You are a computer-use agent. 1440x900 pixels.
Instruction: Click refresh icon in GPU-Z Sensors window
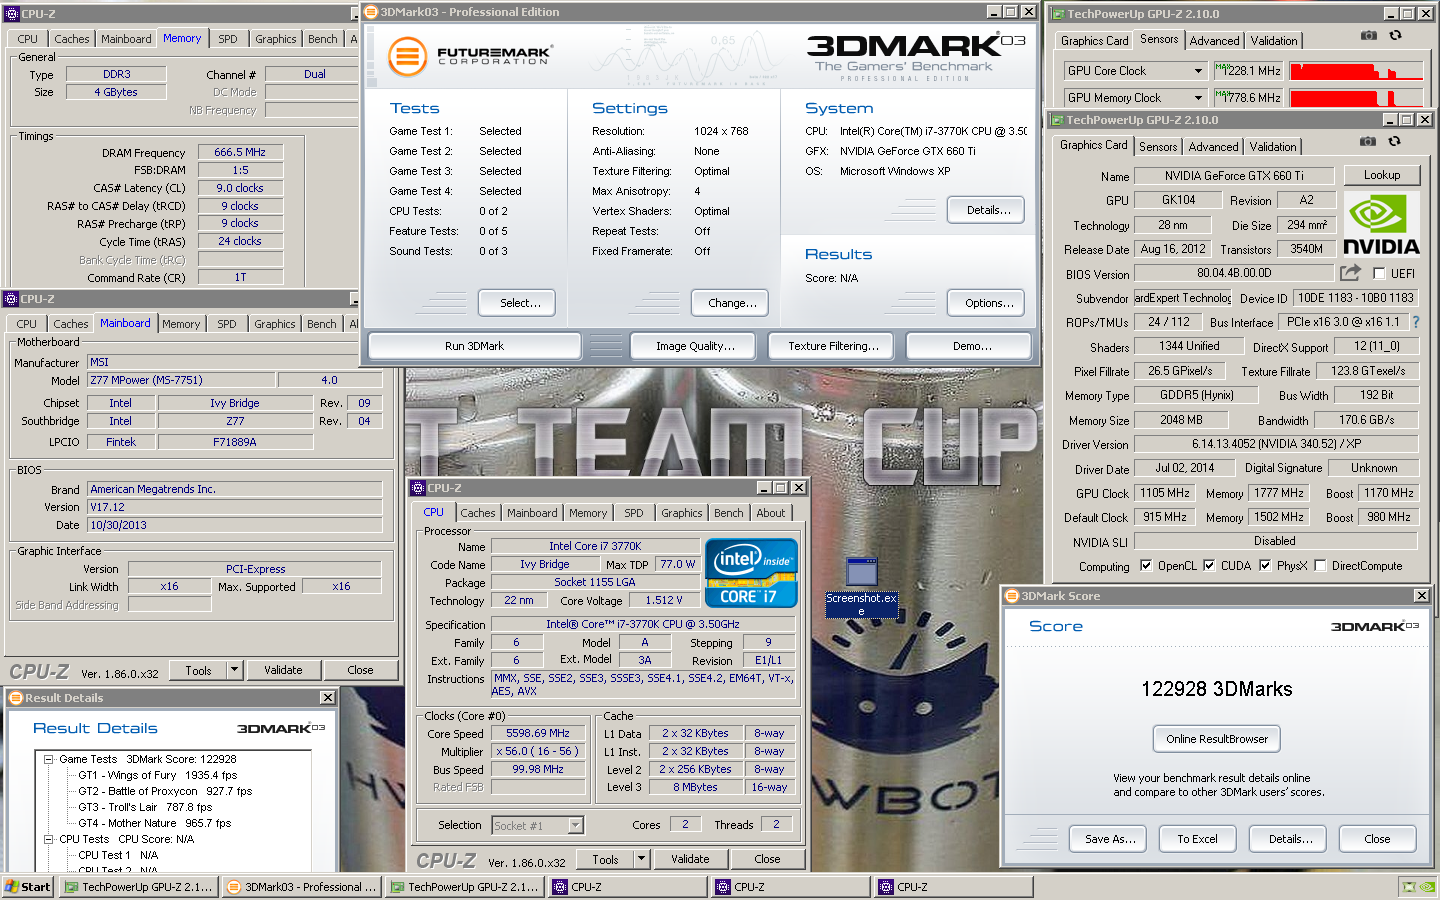1395,35
